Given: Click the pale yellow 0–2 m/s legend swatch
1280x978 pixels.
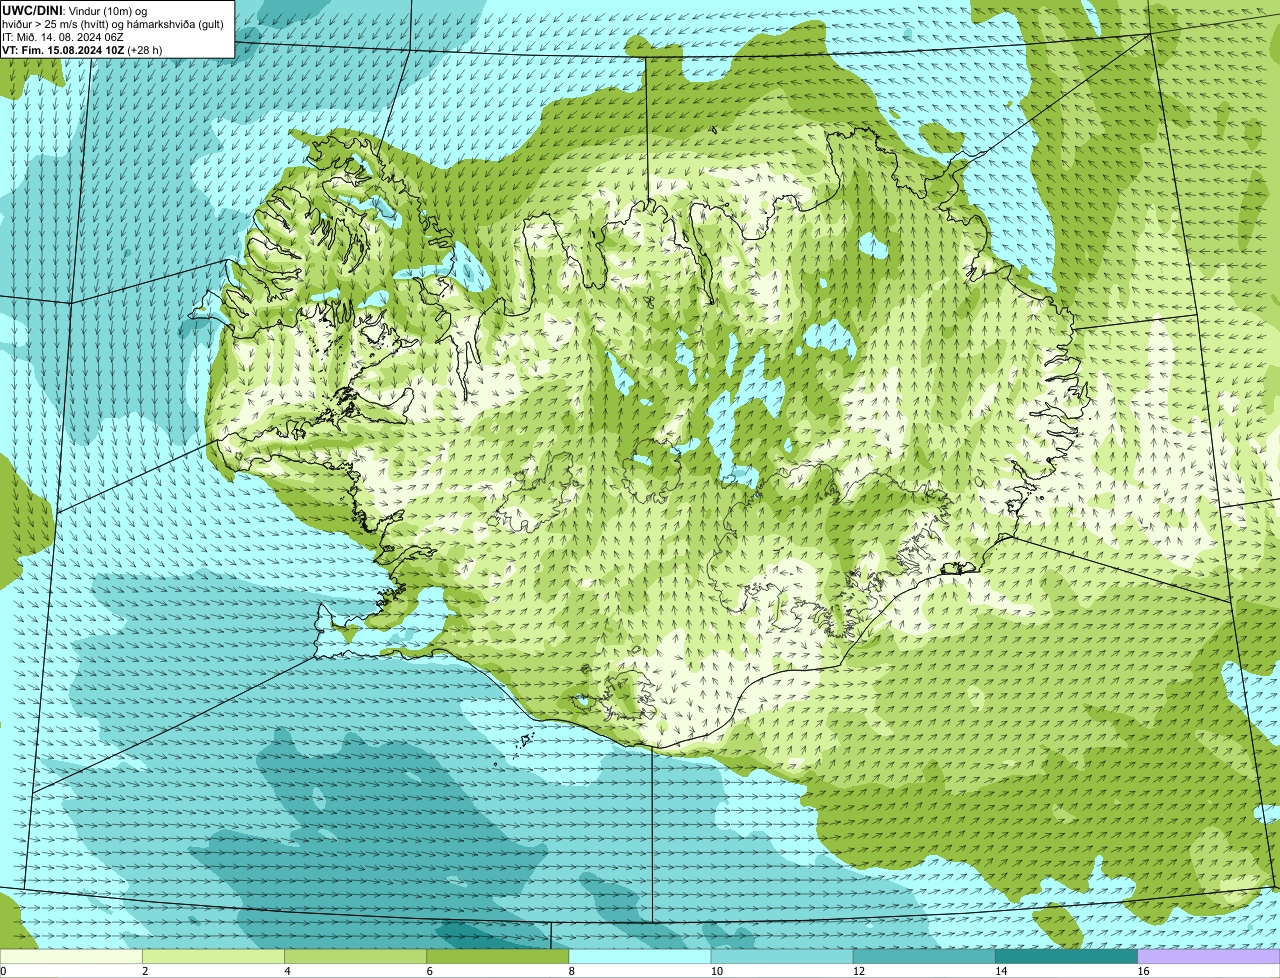Looking at the screenshot, I should tap(71, 956).
